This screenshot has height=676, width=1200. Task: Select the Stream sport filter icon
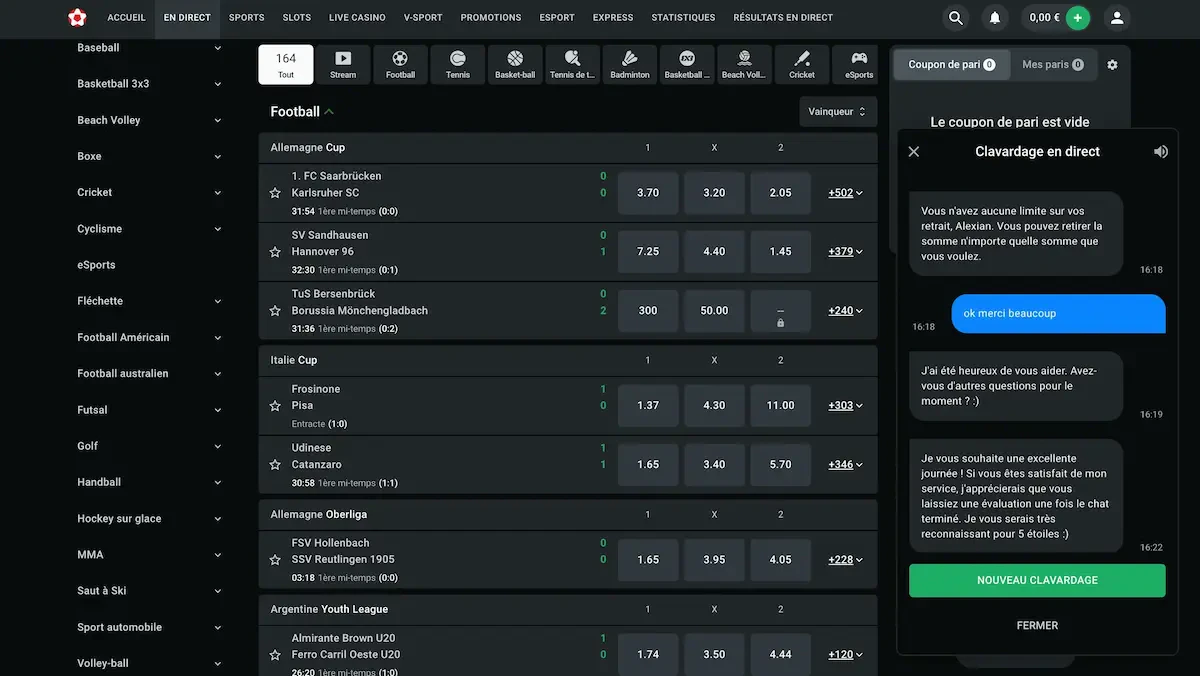pos(343,64)
